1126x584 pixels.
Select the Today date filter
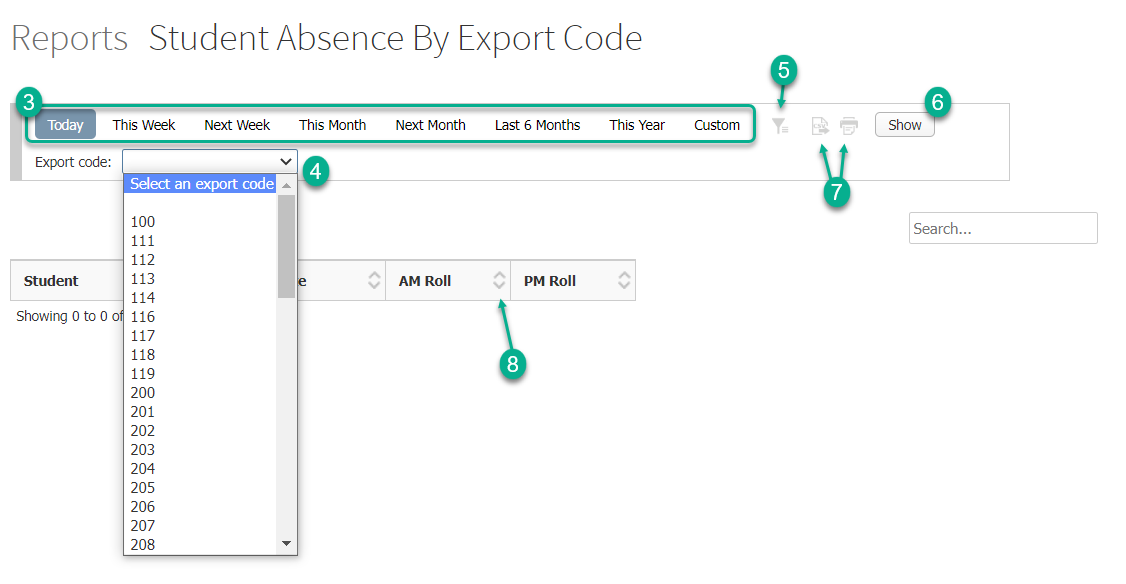(x=64, y=124)
